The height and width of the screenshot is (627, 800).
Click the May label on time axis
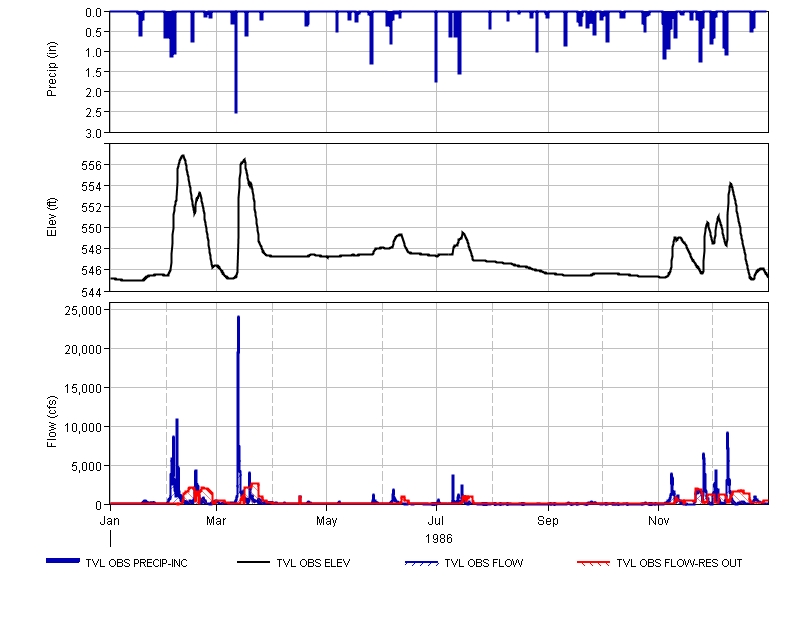(327, 521)
